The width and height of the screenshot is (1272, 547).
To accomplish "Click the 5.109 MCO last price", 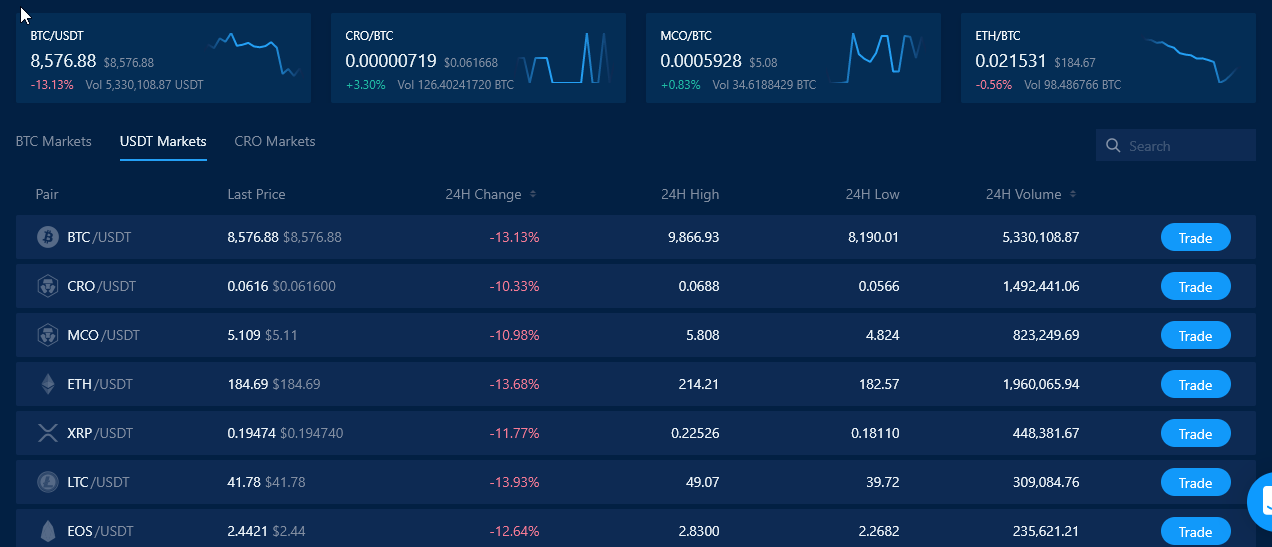I will pos(244,335).
